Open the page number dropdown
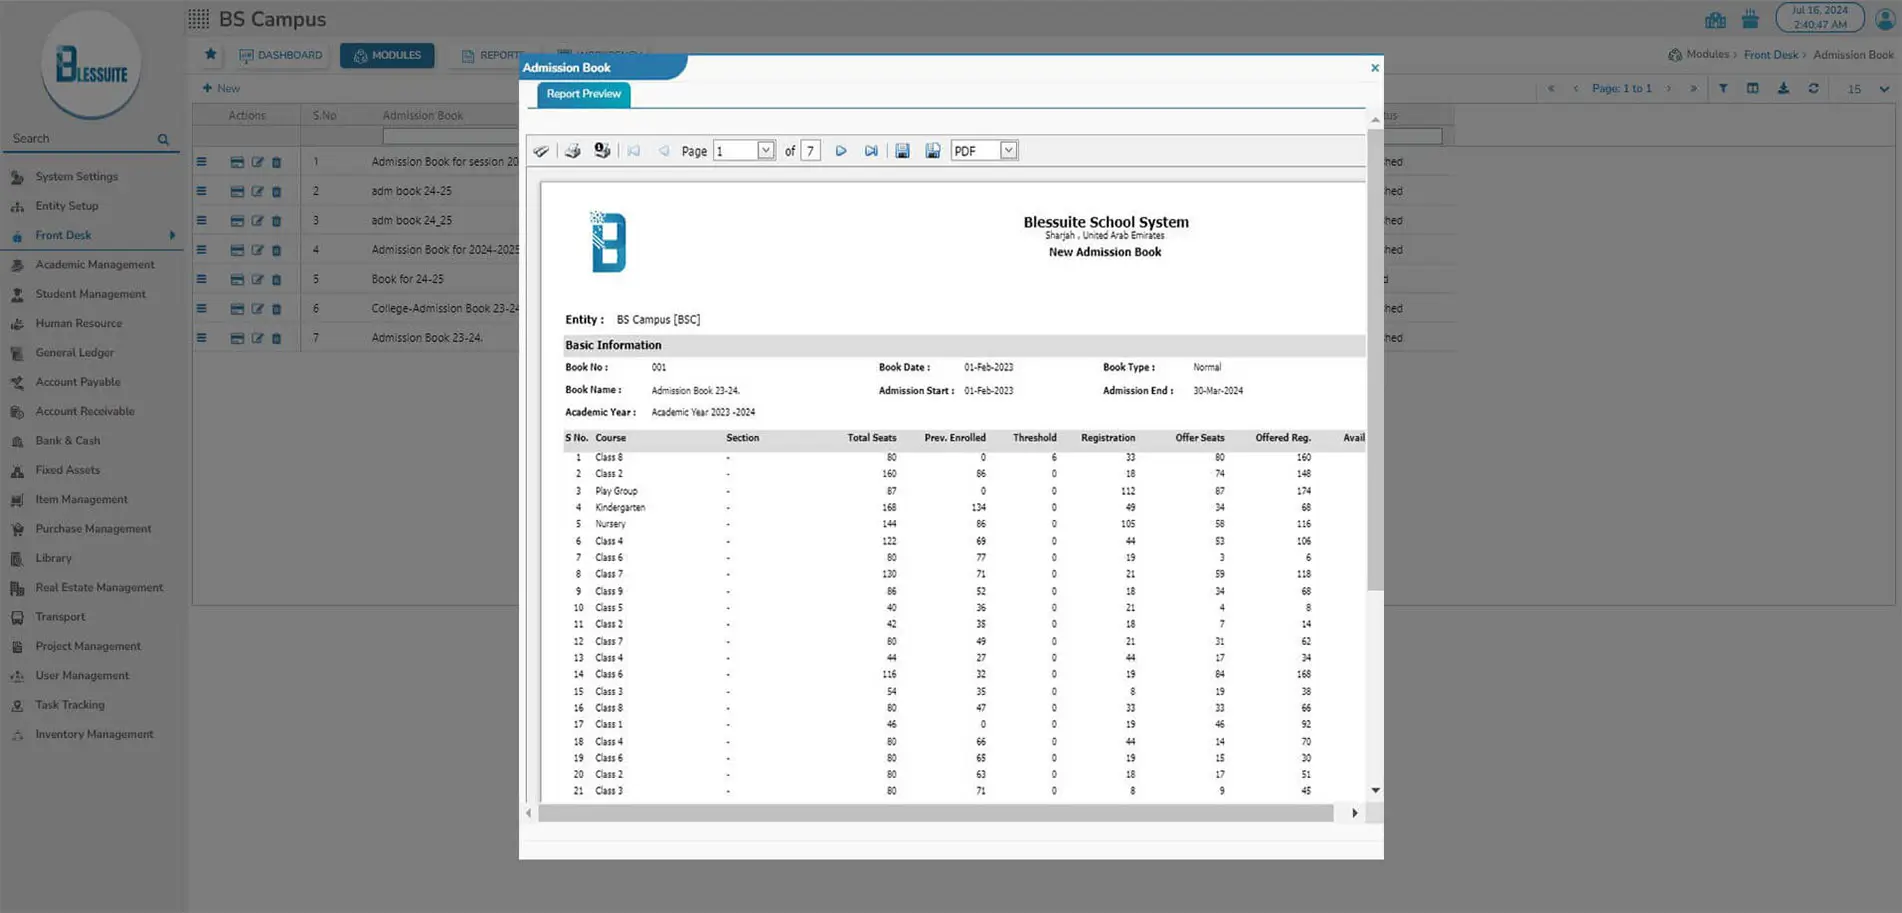This screenshot has height=913, width=1902. coord(765,151)
